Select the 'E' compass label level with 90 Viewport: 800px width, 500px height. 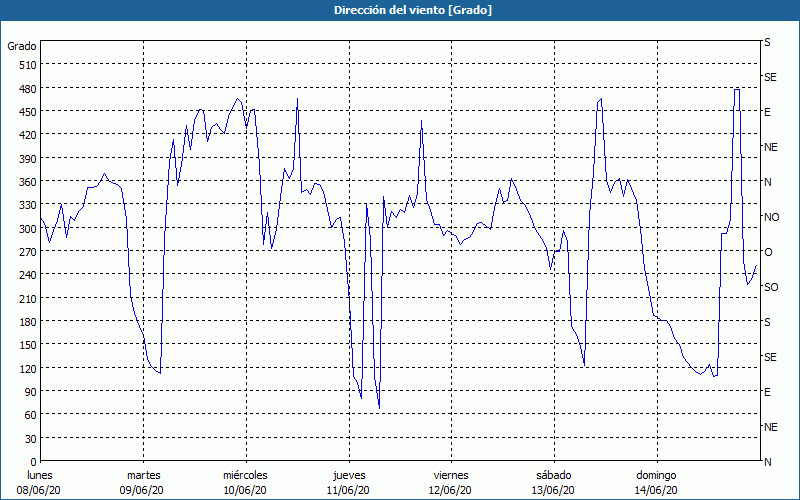767,392
